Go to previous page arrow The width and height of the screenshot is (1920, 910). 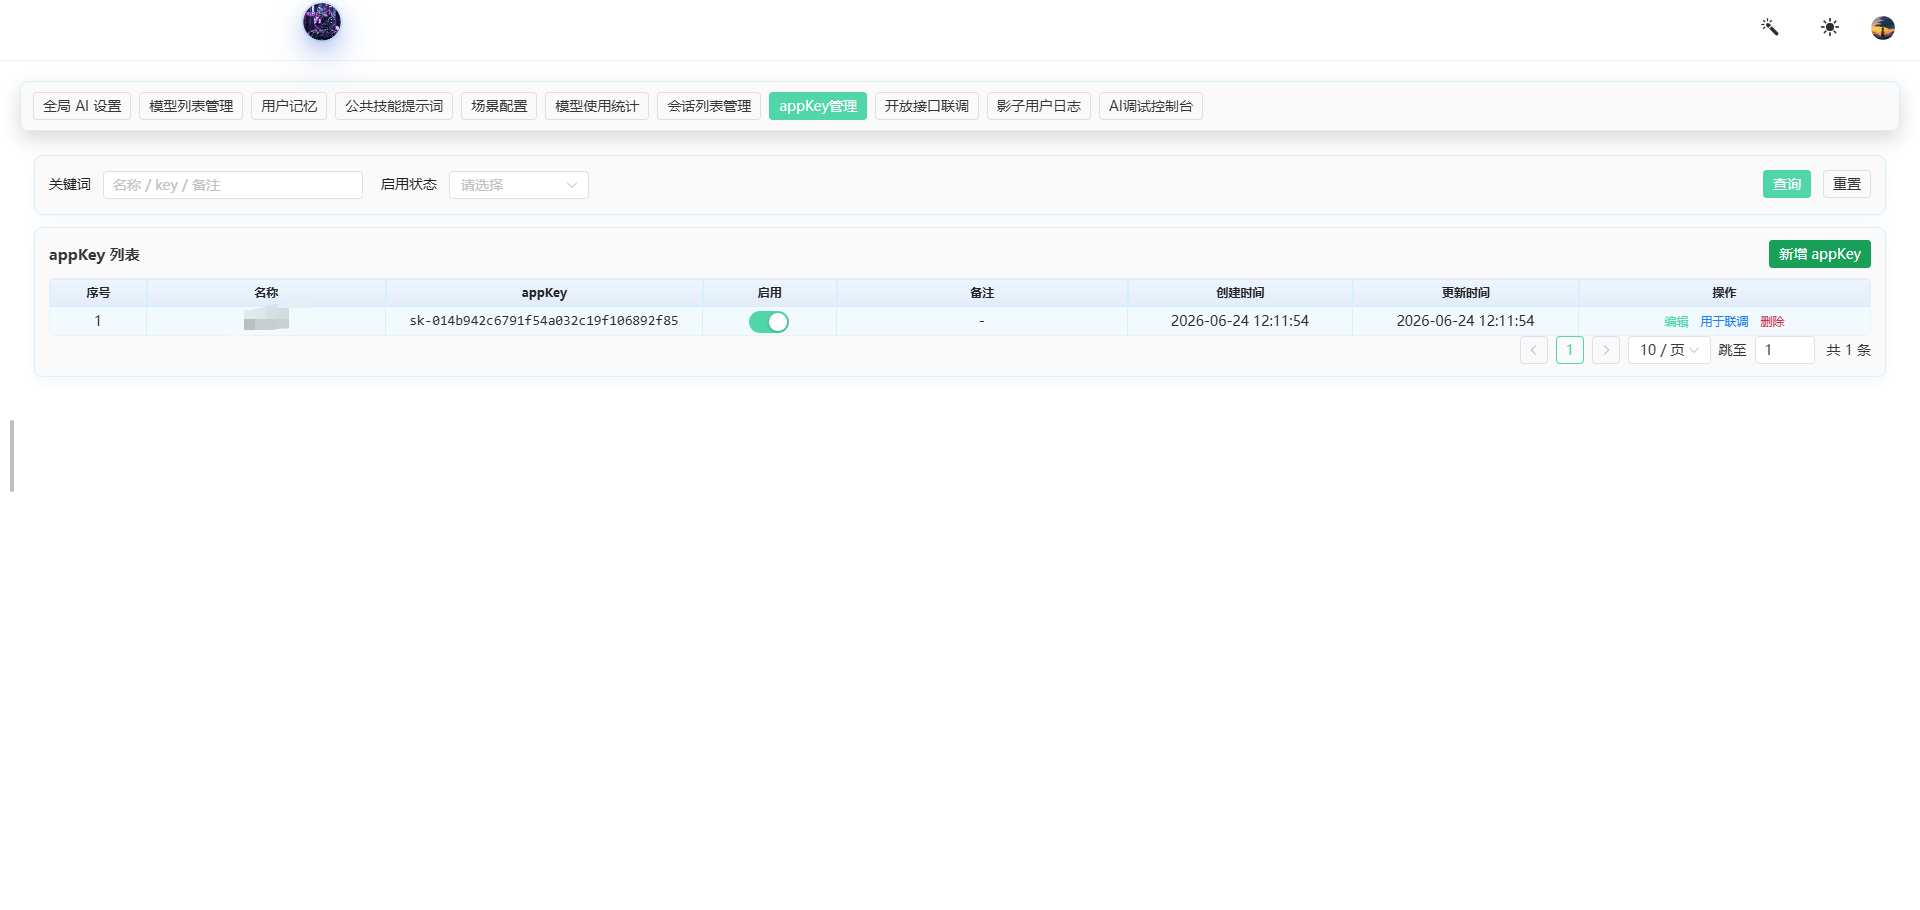coord(1534,350)
